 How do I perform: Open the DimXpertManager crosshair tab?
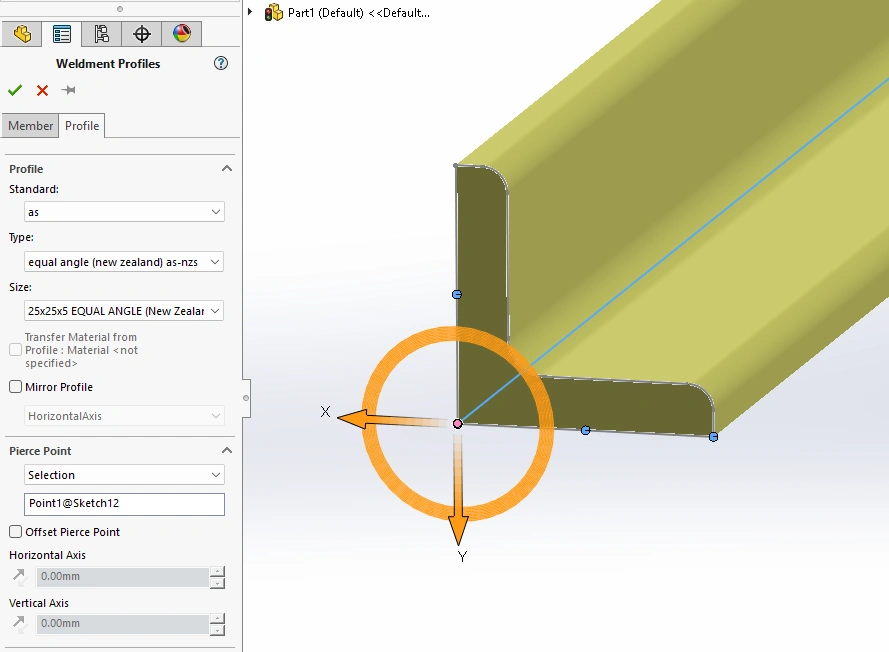pyautogui.click(x=142, y=34)
